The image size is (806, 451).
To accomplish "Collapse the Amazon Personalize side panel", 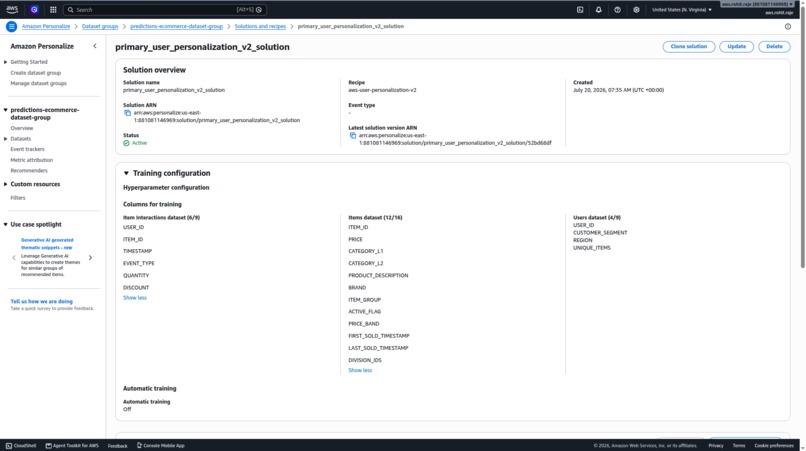I will (x=95, y=46).
